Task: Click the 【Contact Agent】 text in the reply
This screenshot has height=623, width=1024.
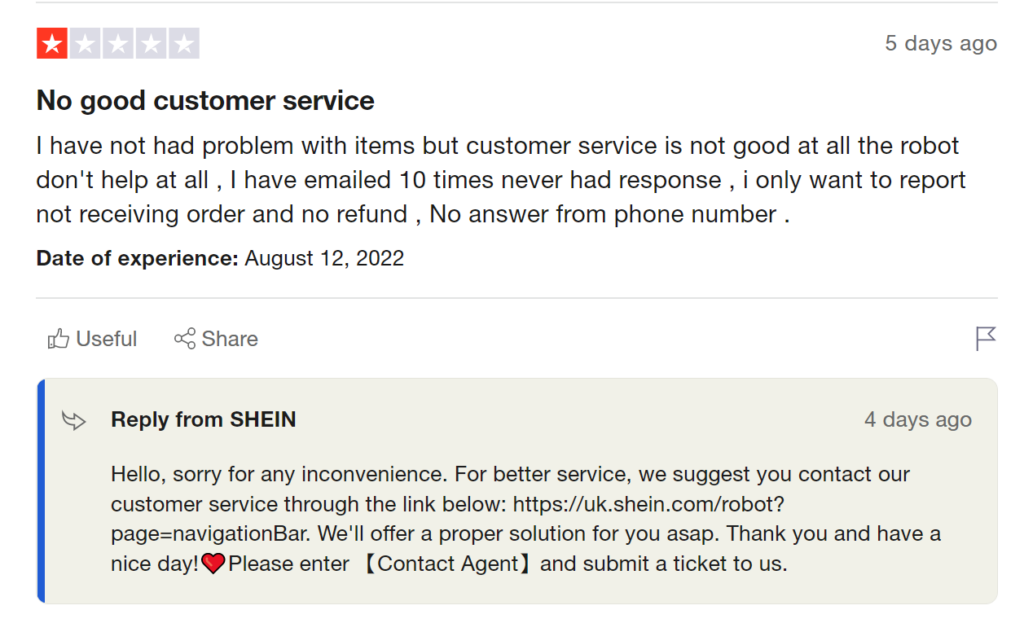Action: pyautogui.click(x=447, y=563)
